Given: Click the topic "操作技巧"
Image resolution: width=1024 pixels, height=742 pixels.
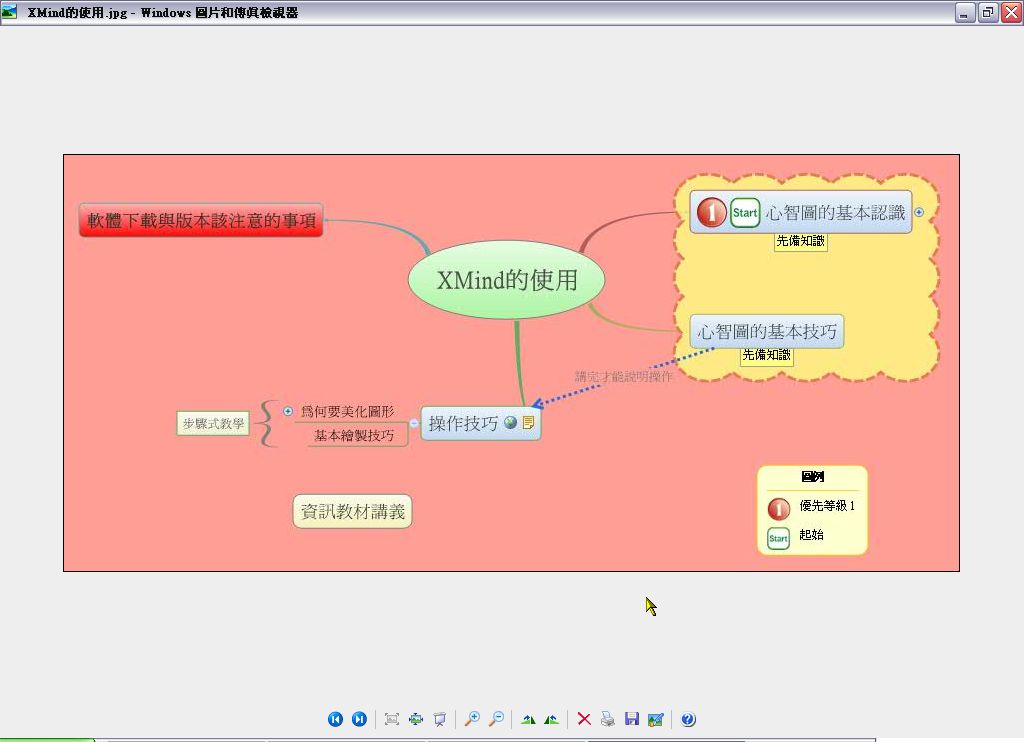Looking at the screenshot, I should (481, 423).
